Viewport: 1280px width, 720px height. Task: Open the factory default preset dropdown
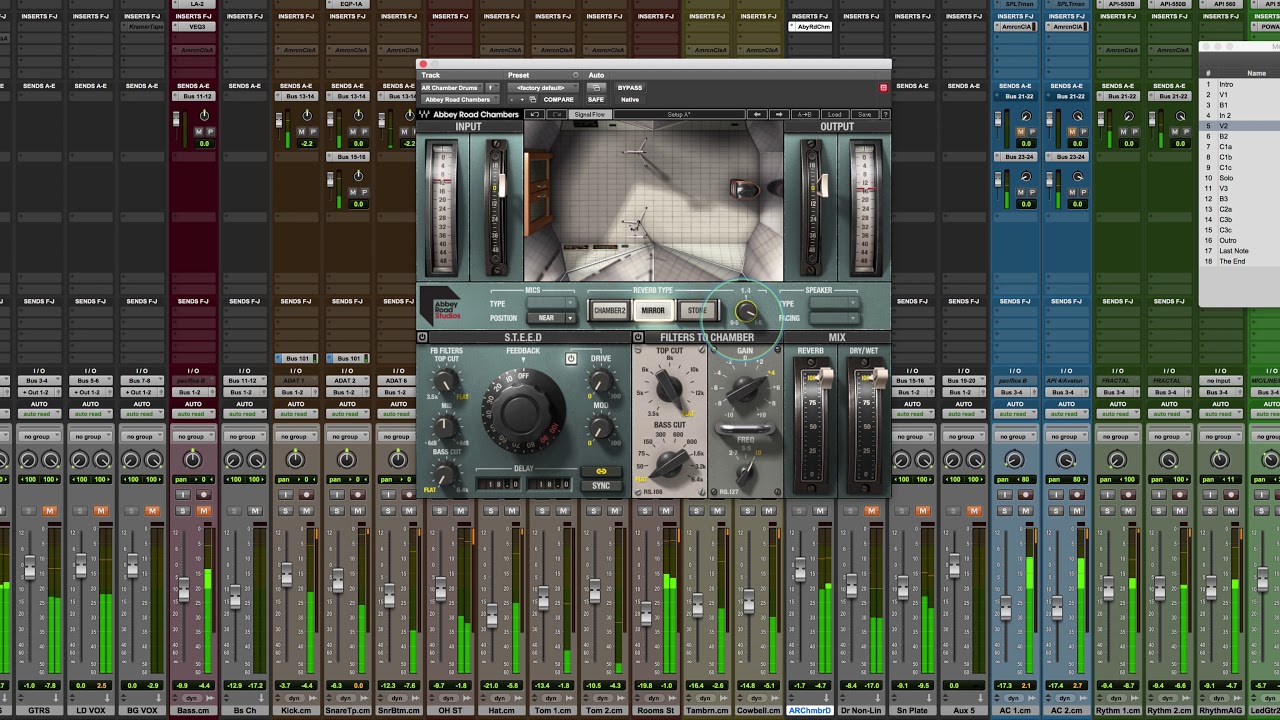pos(542,88)
